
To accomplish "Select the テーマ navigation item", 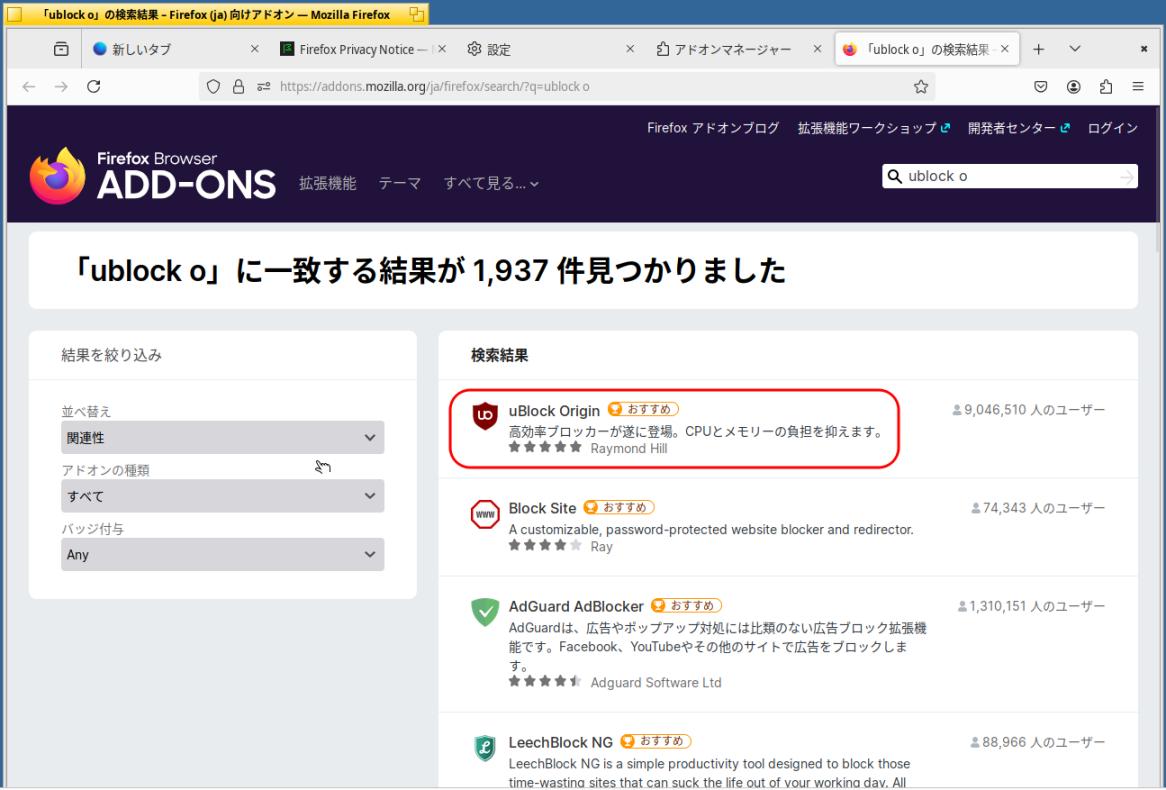I will click(x=400, y=183).
